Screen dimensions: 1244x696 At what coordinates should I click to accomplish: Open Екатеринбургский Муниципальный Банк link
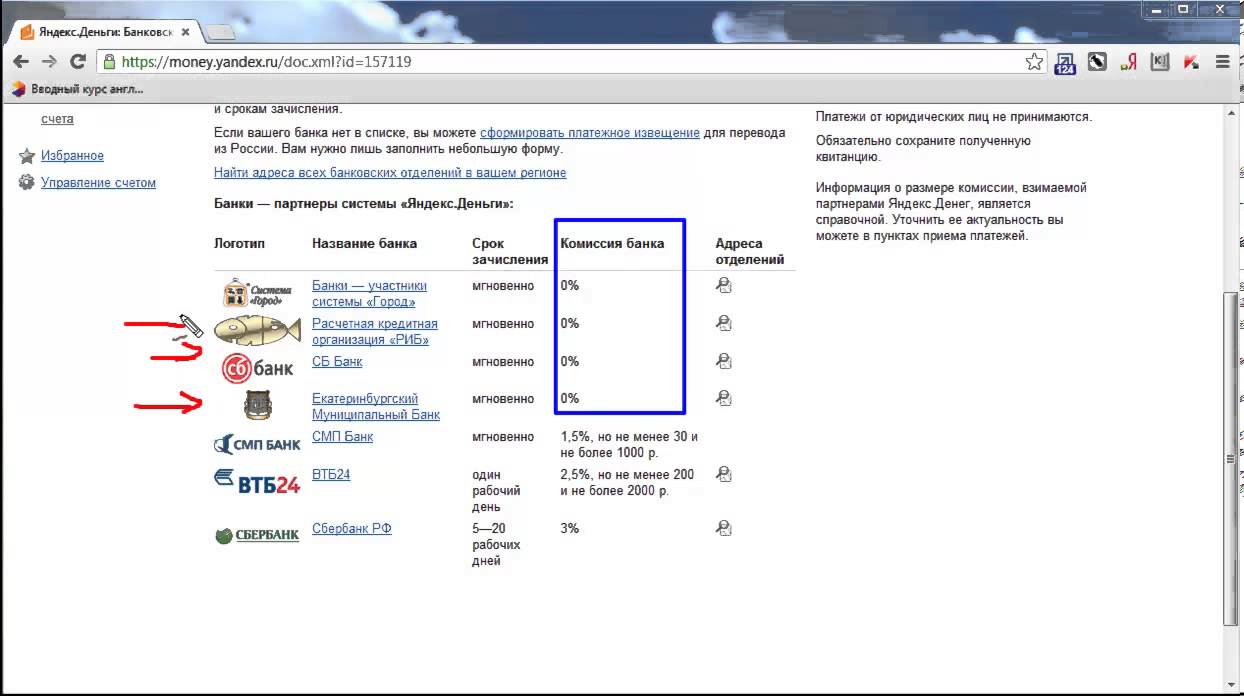376,407
